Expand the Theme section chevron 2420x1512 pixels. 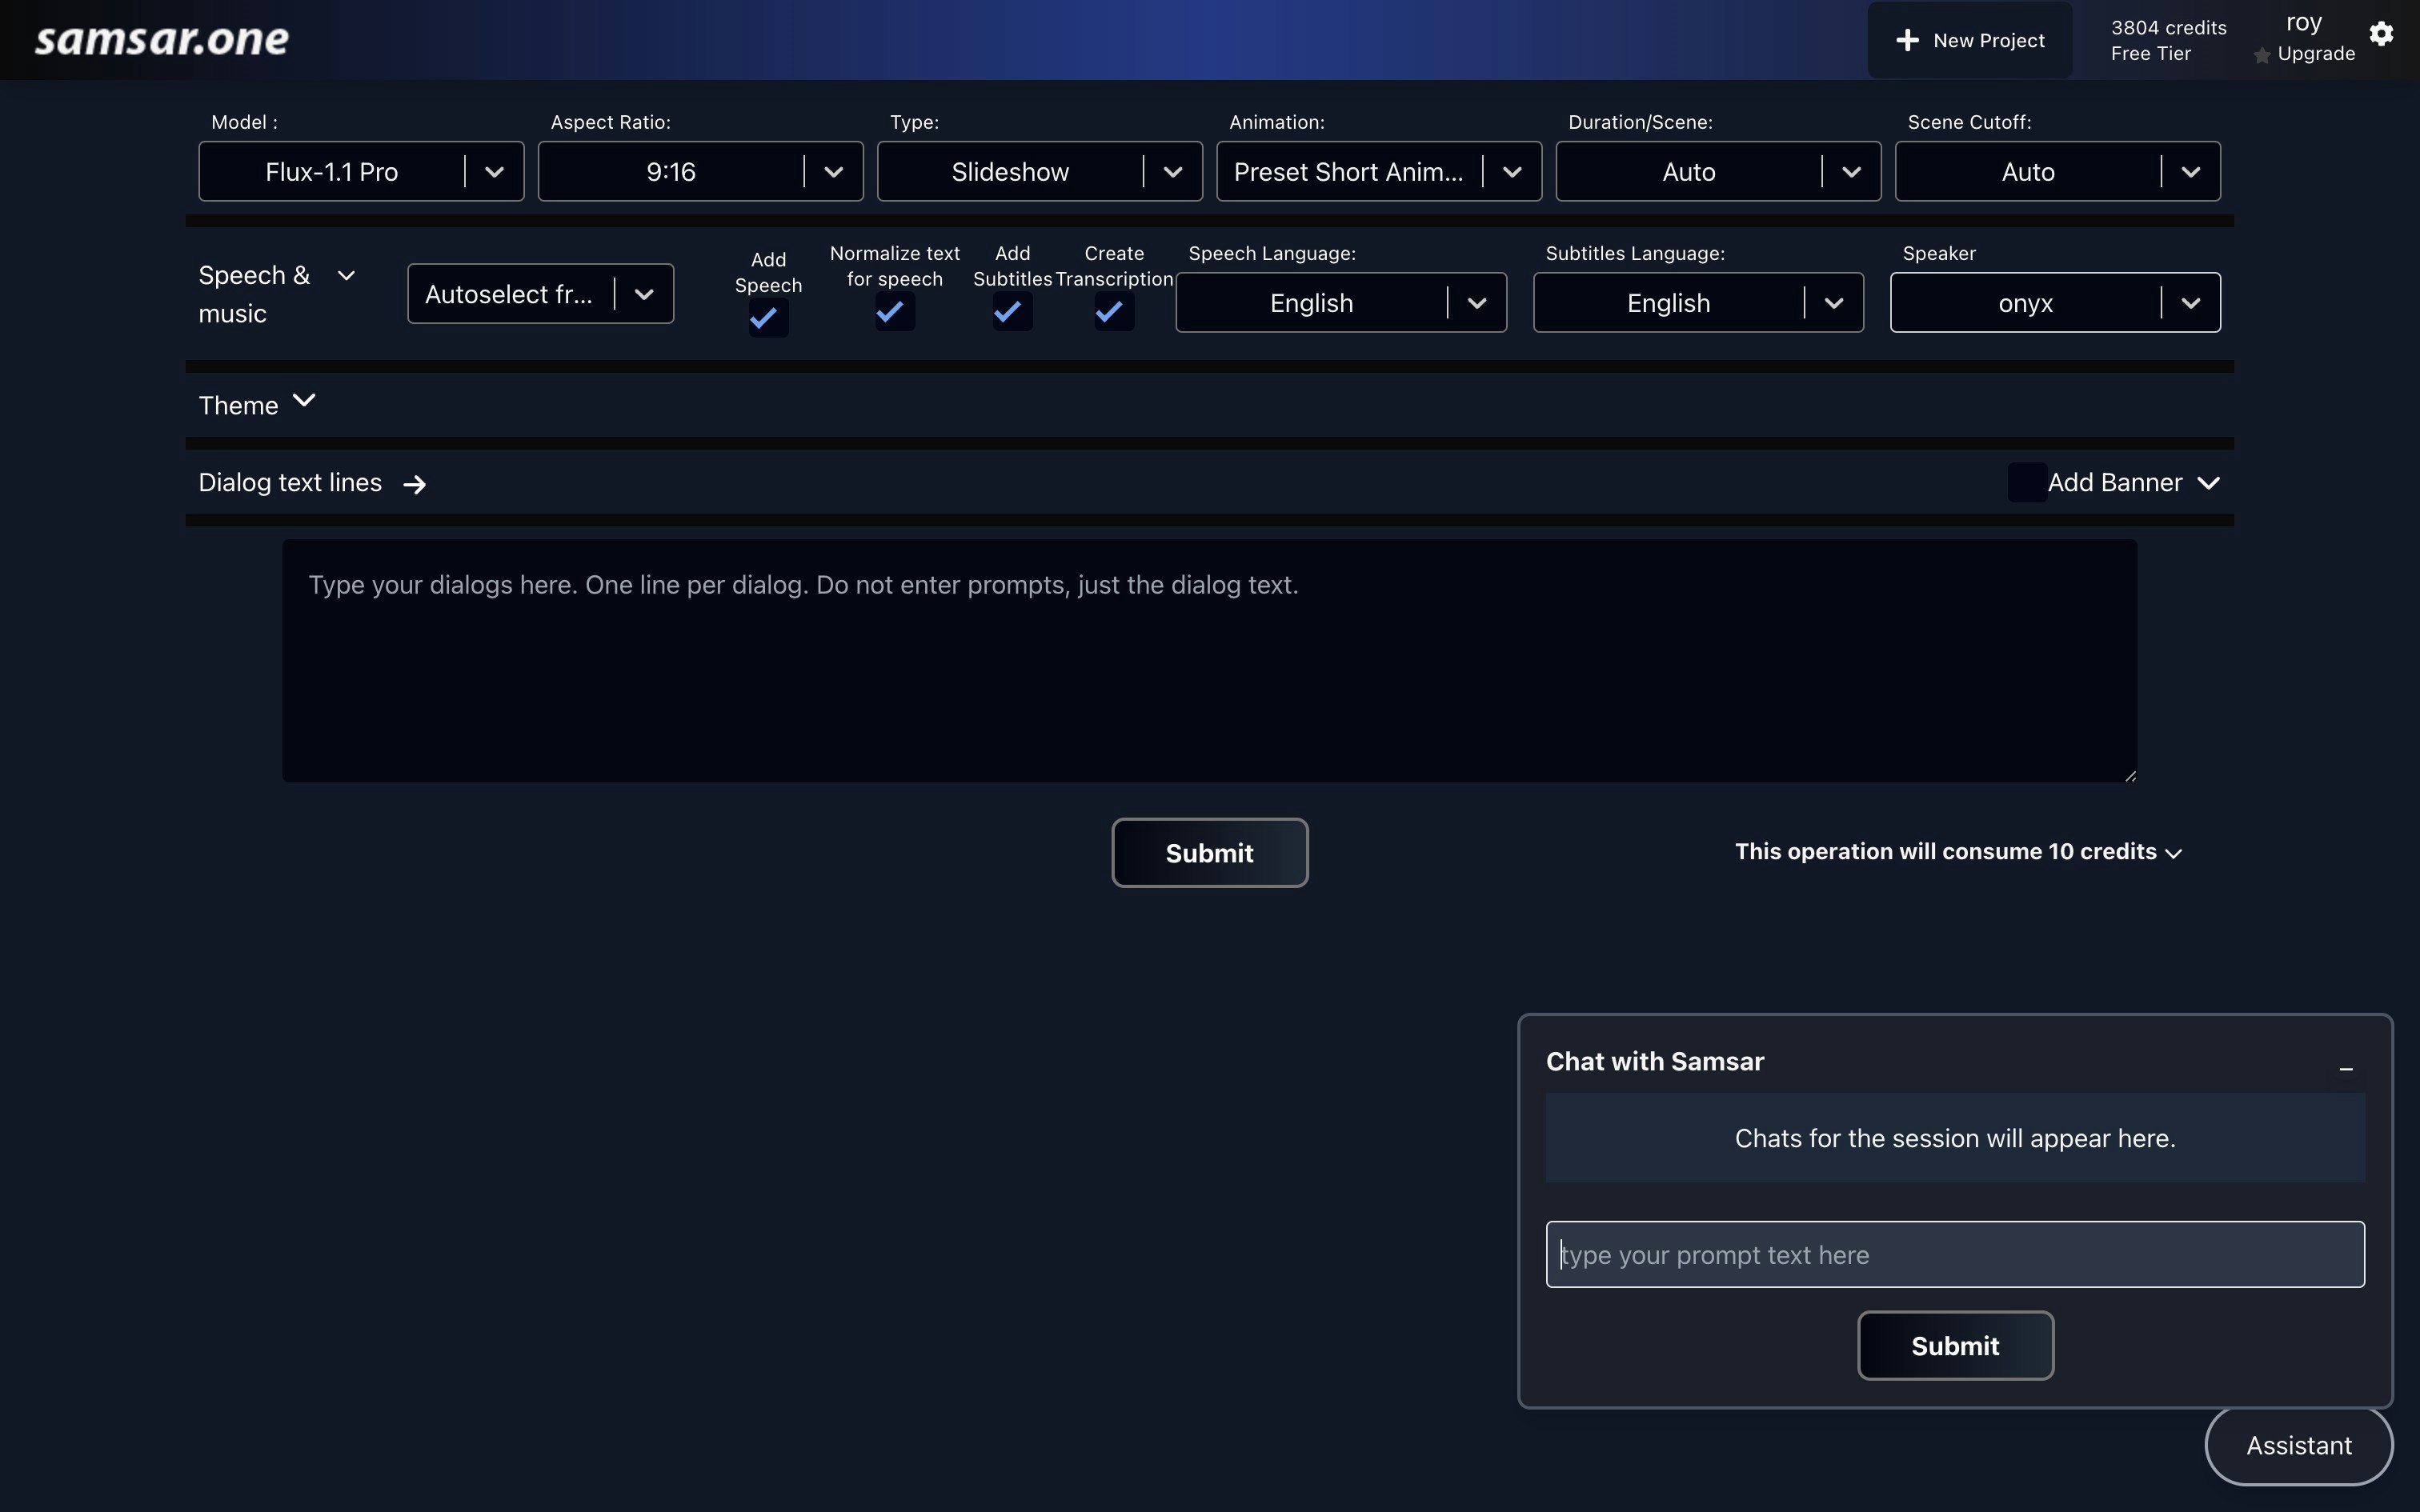(x=304, y=401)
